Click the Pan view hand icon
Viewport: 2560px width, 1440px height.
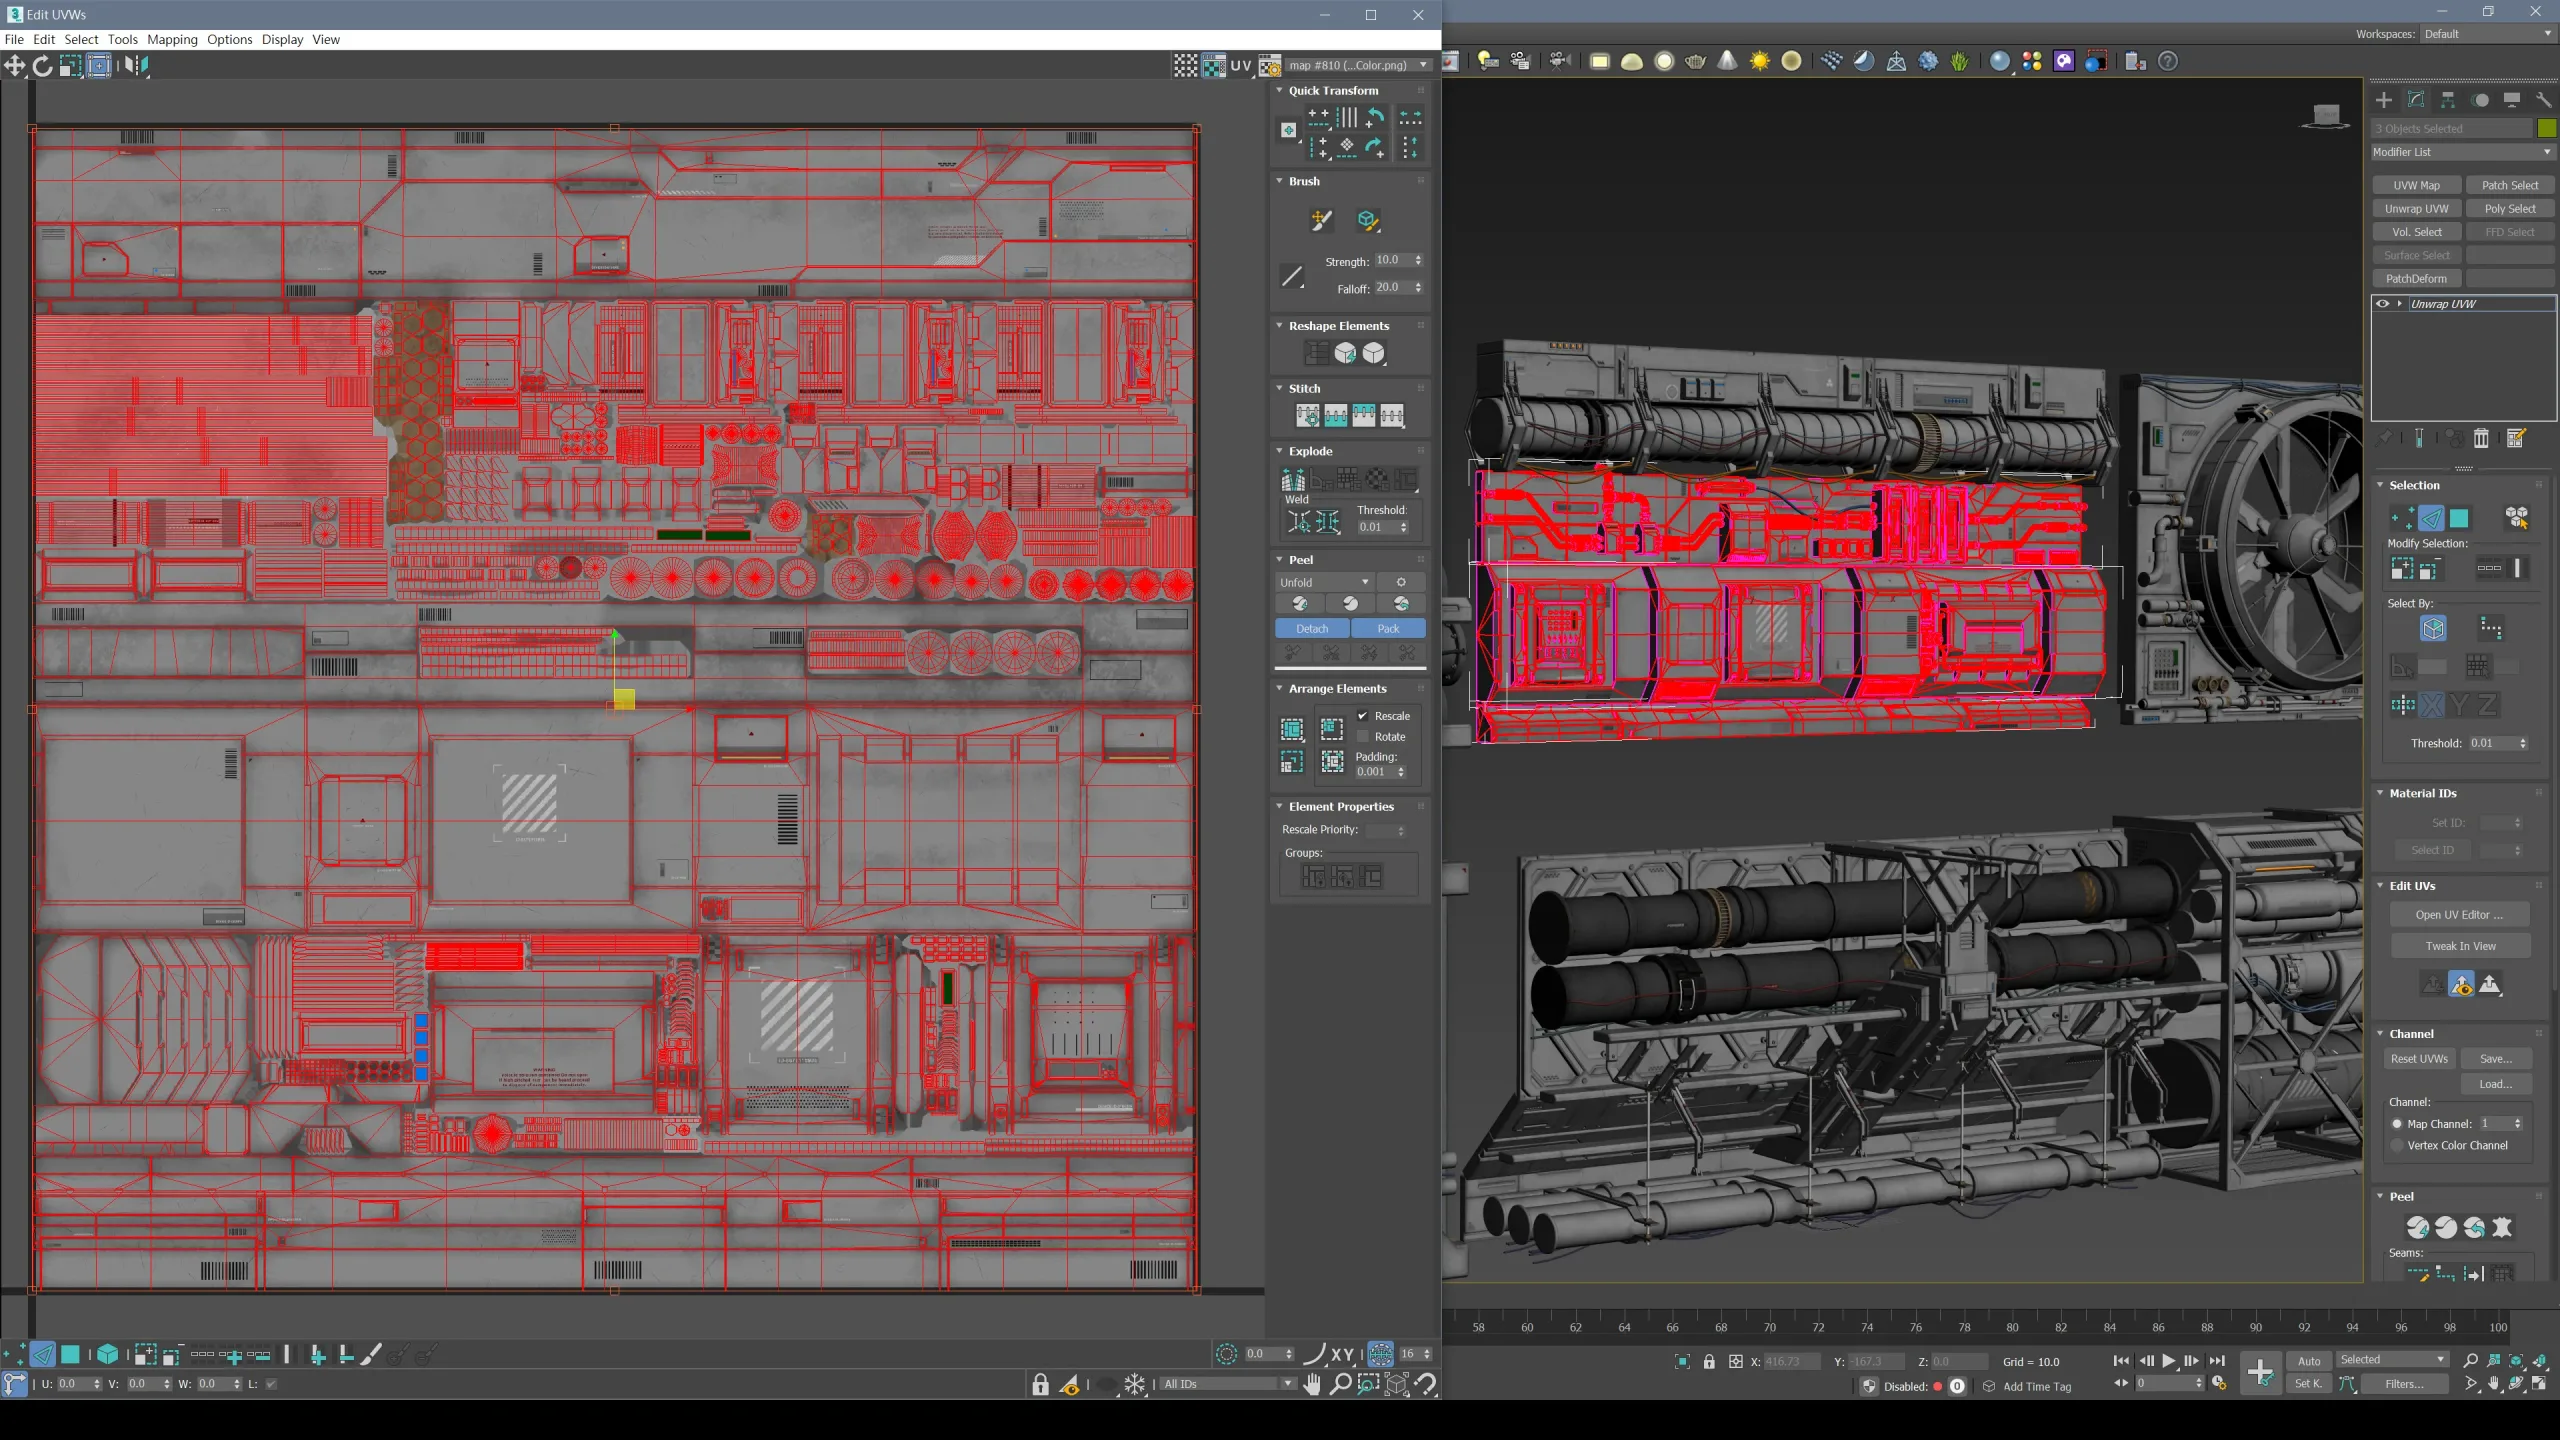(1312, 1384)
